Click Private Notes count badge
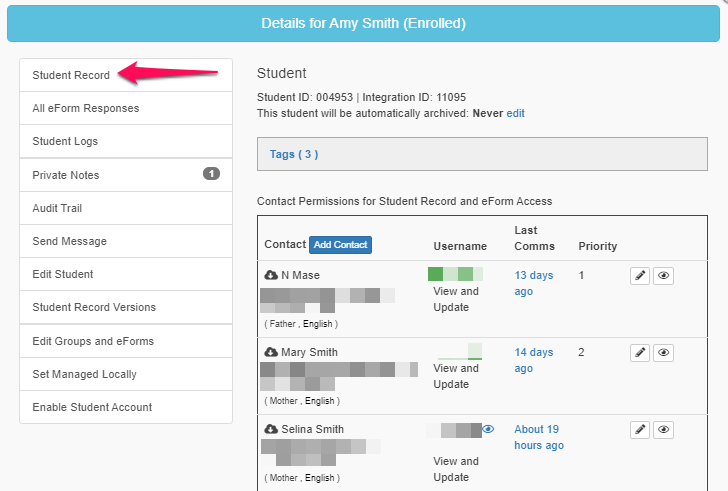This screenshot has width=728, height=491. point(211,174)
